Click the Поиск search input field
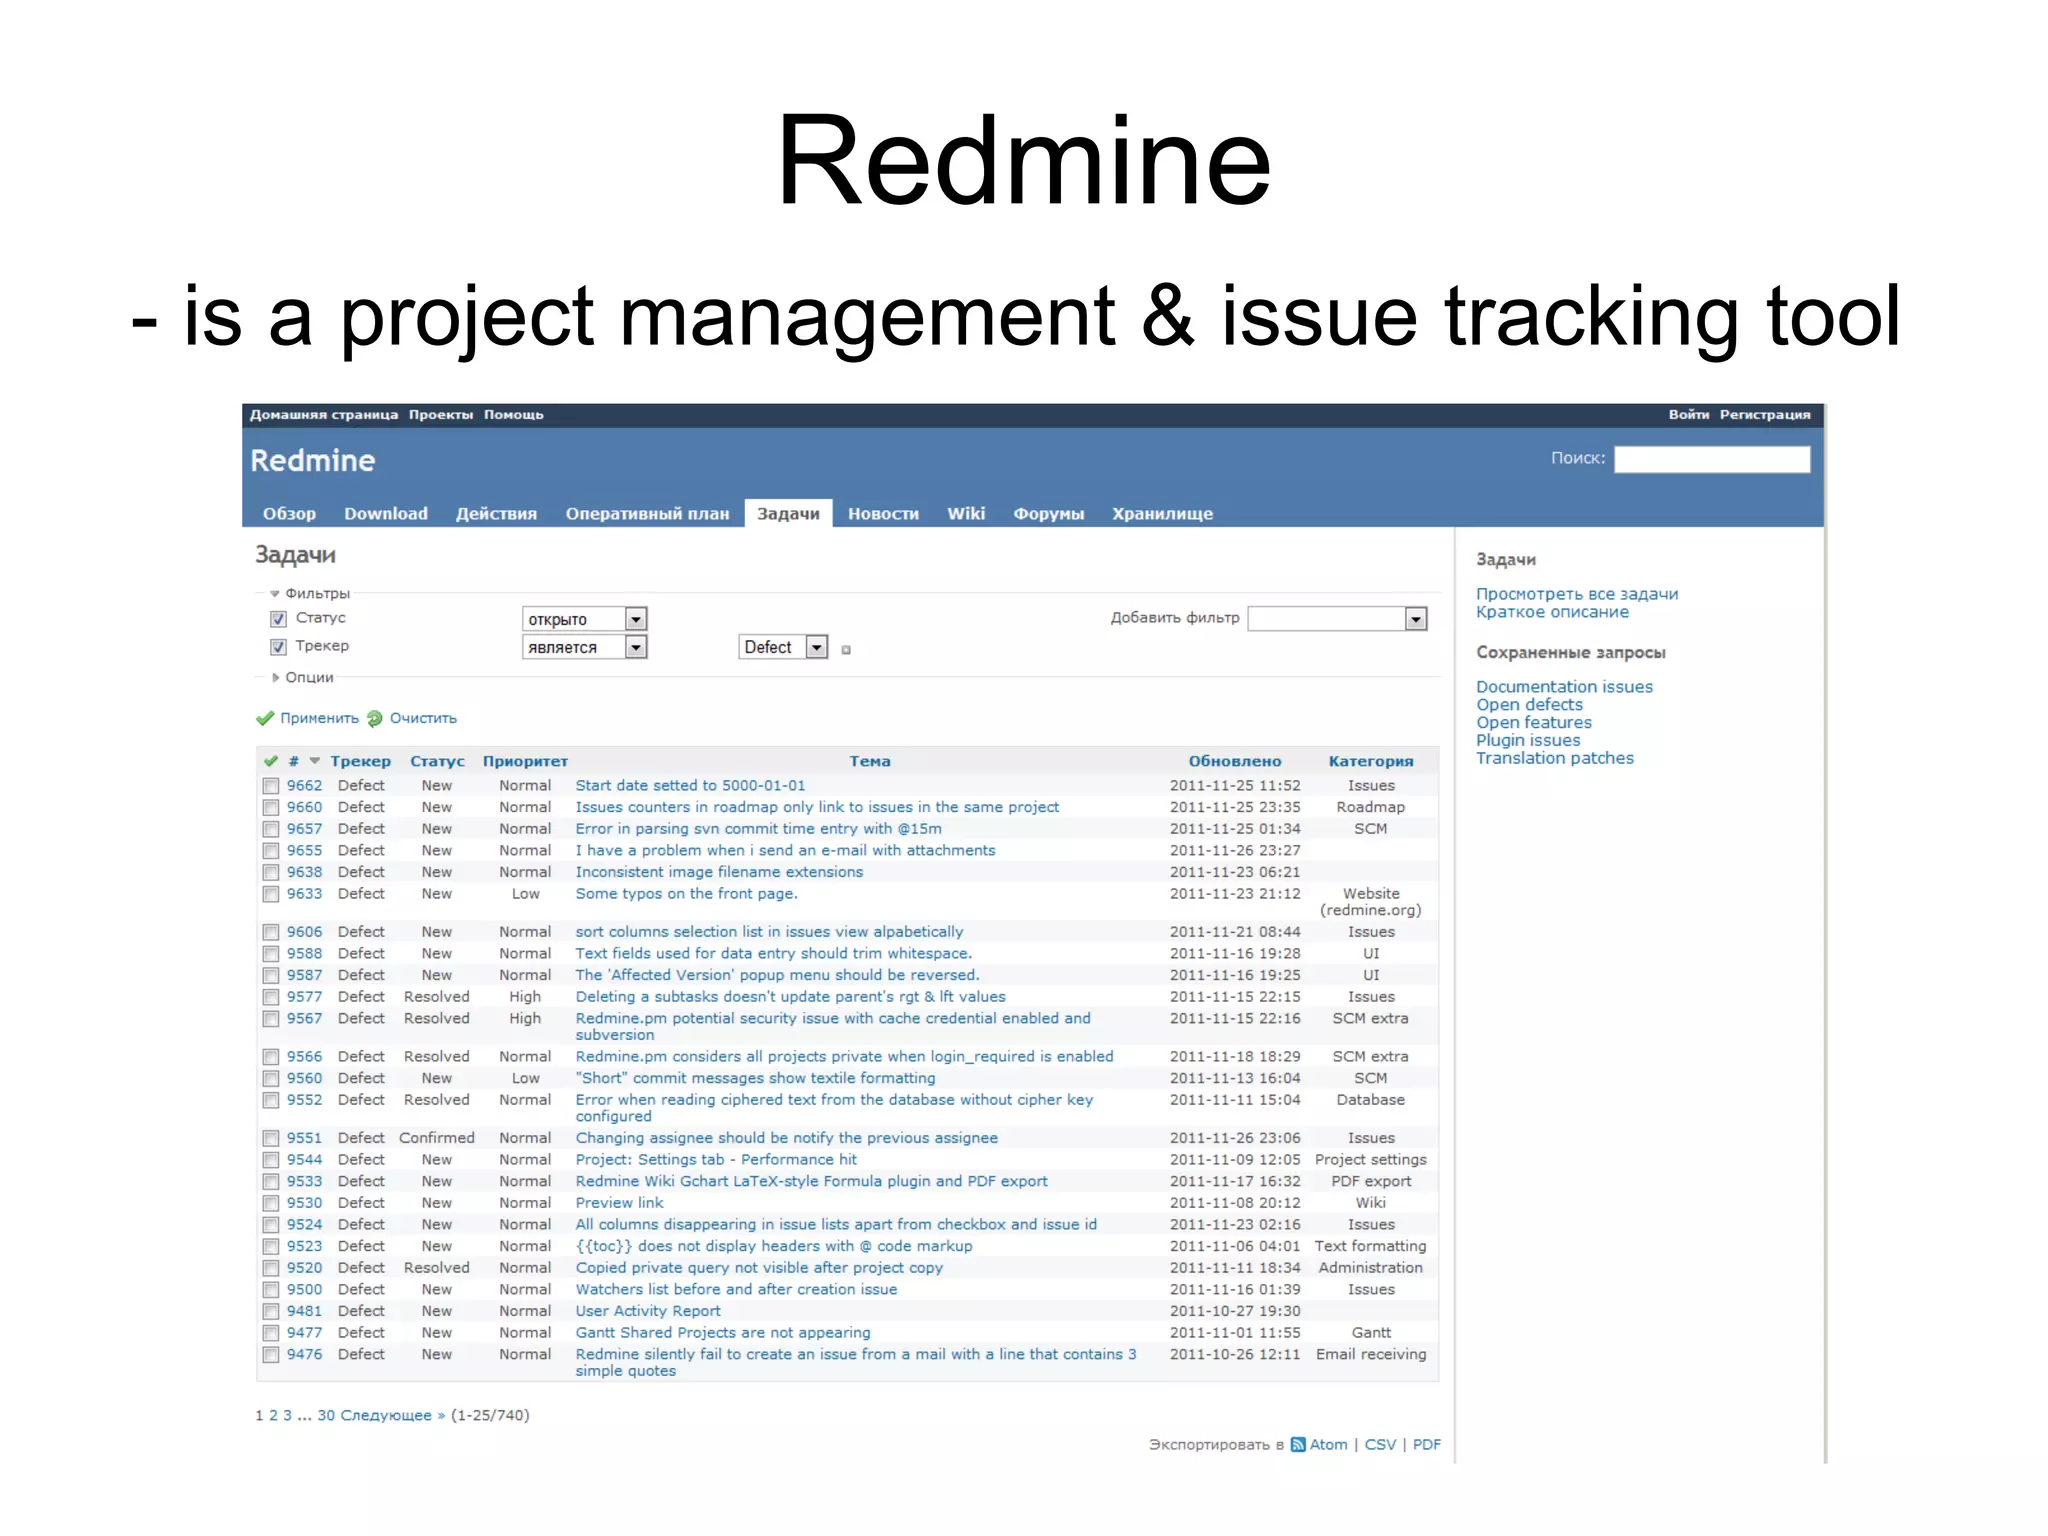This screenshot has width=2048, height=1536. pyautogui.click(x=1712, y=459)
